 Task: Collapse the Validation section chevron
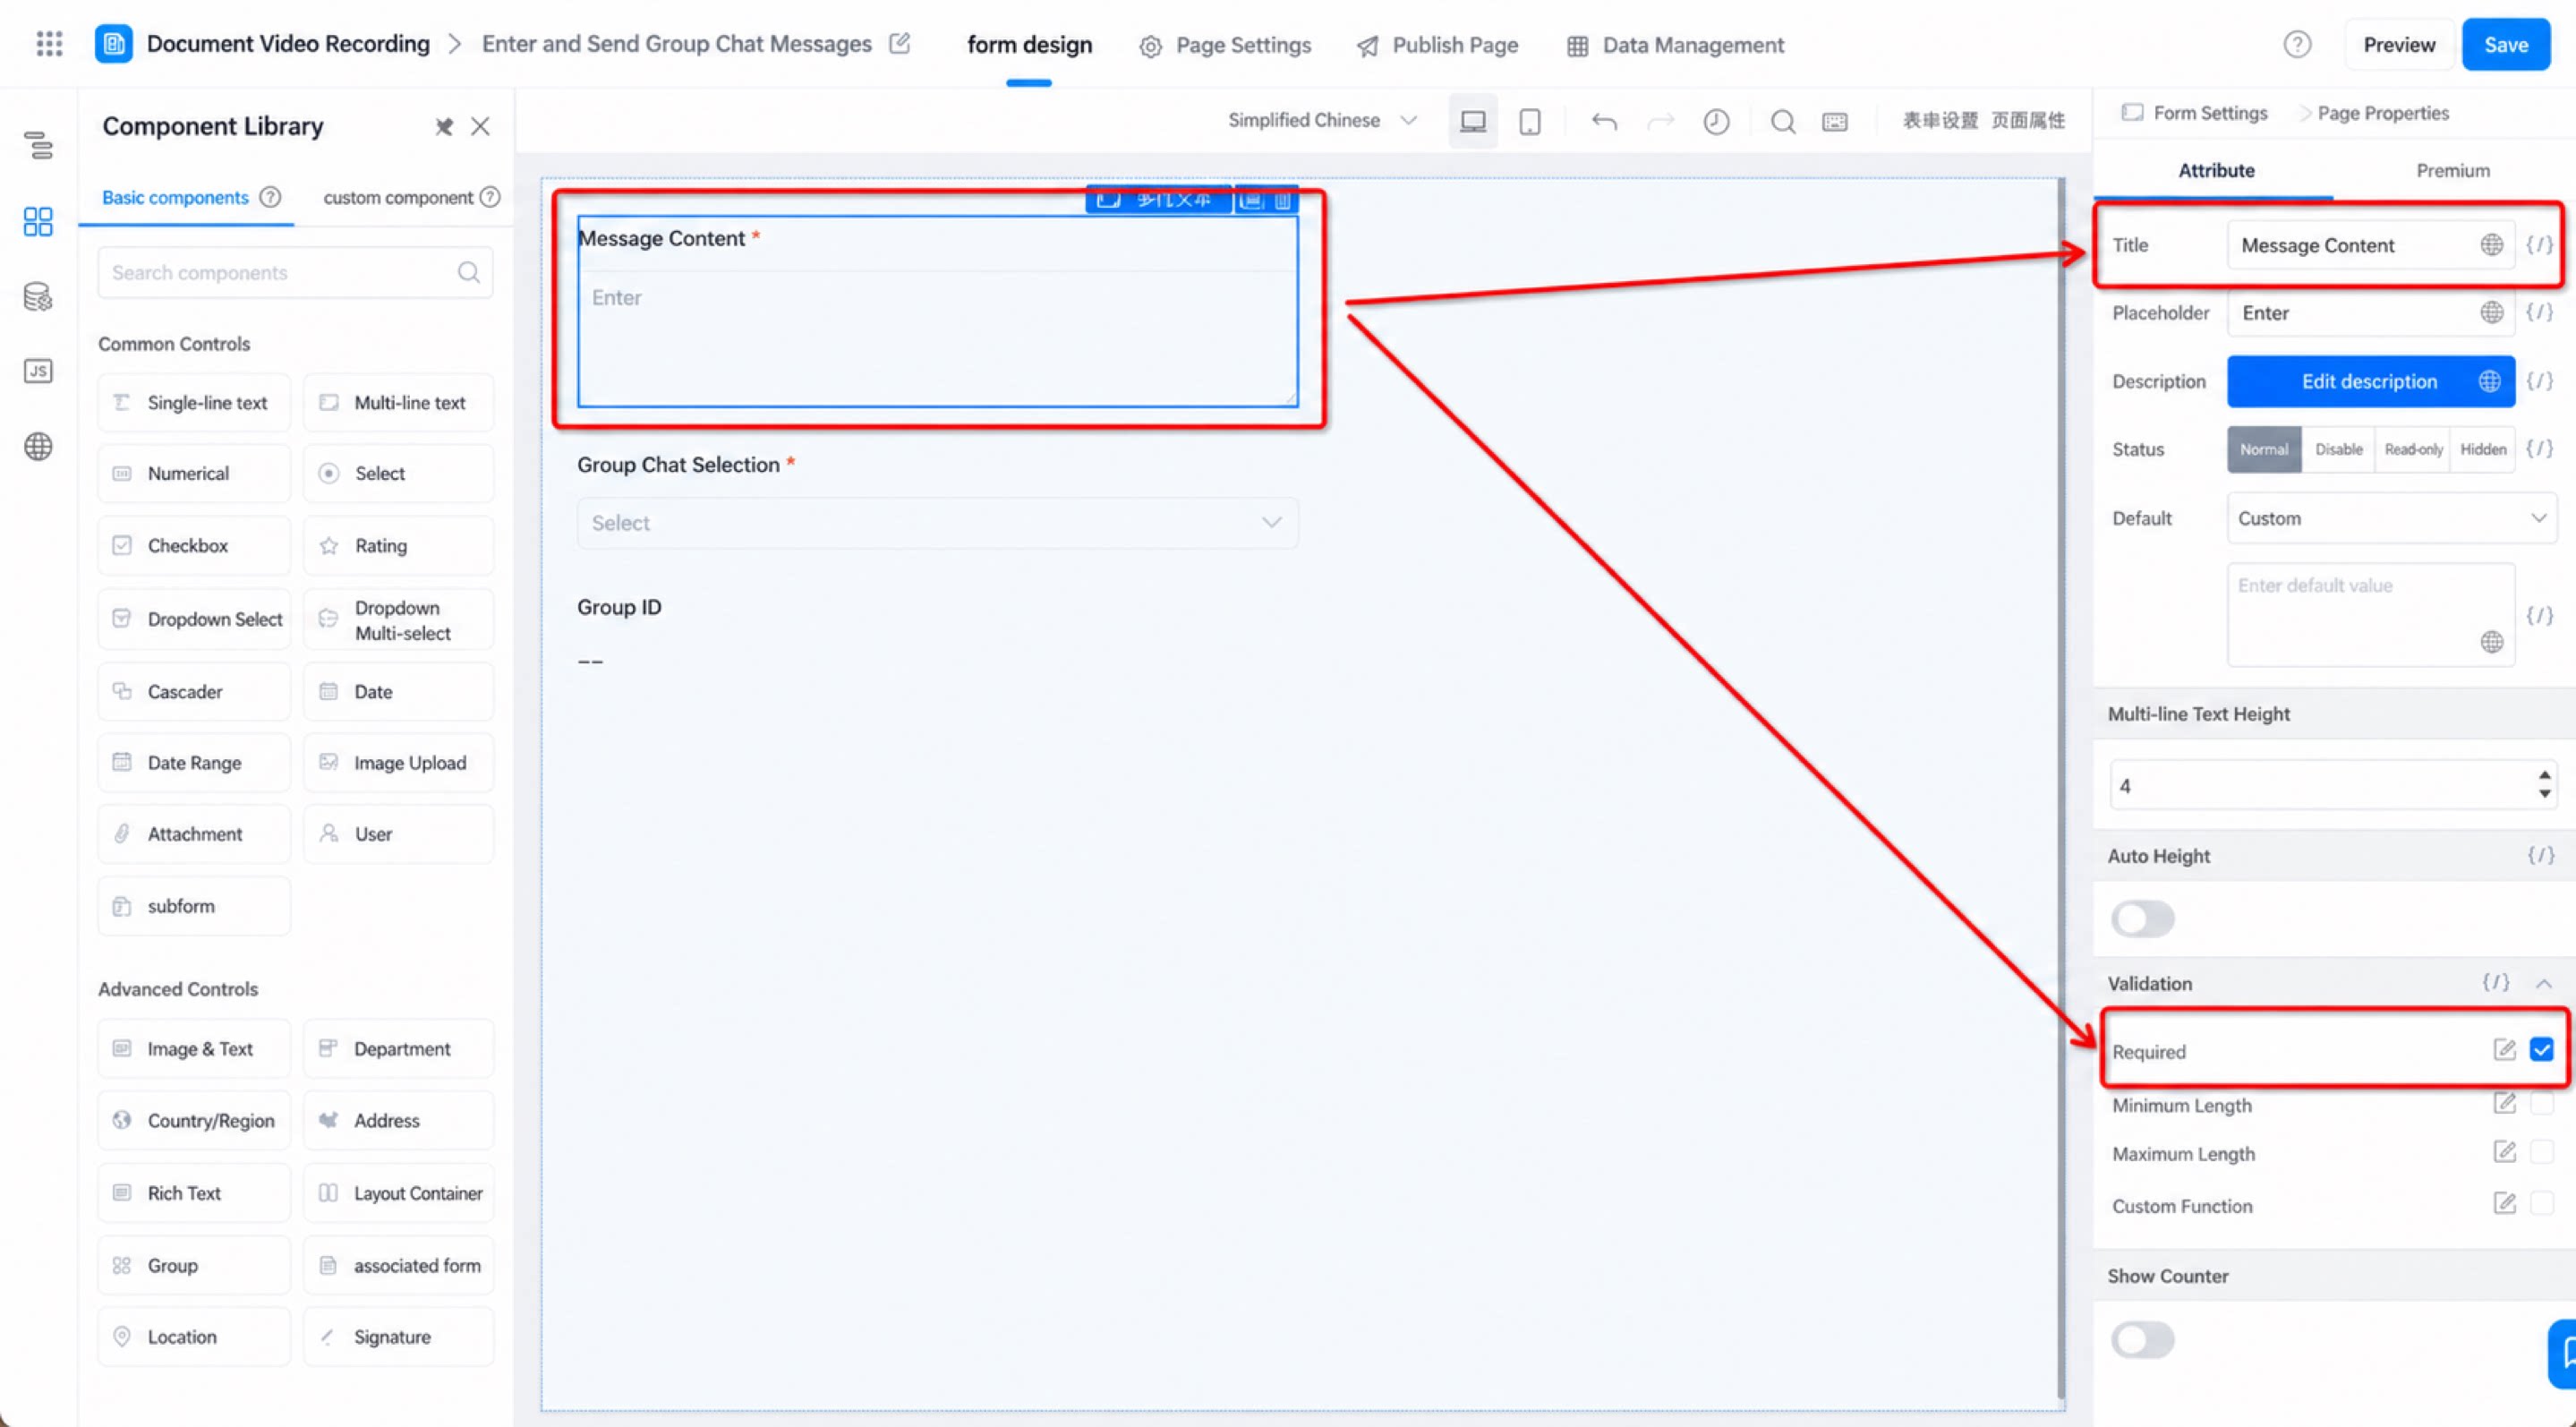(x=2543, y=983)
